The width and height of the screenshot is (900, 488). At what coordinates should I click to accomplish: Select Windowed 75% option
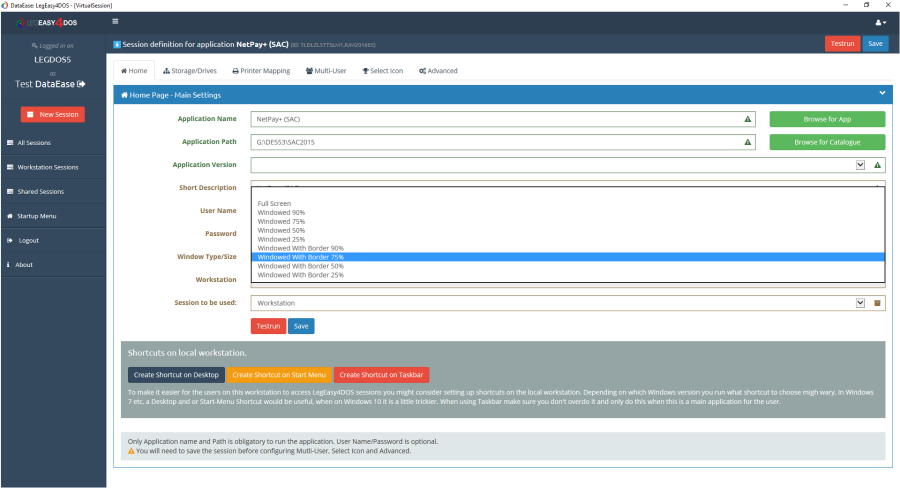tap(568, 221)
